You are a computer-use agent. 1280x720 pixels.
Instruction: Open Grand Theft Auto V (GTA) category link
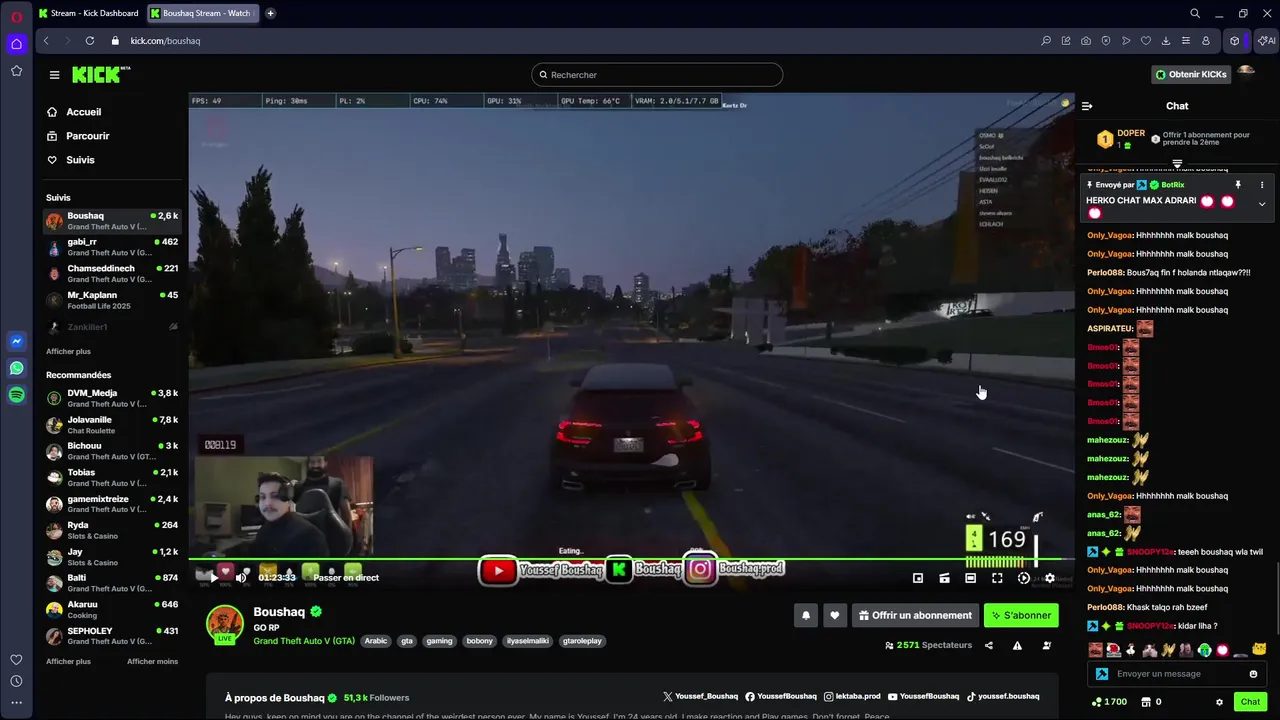304,640
